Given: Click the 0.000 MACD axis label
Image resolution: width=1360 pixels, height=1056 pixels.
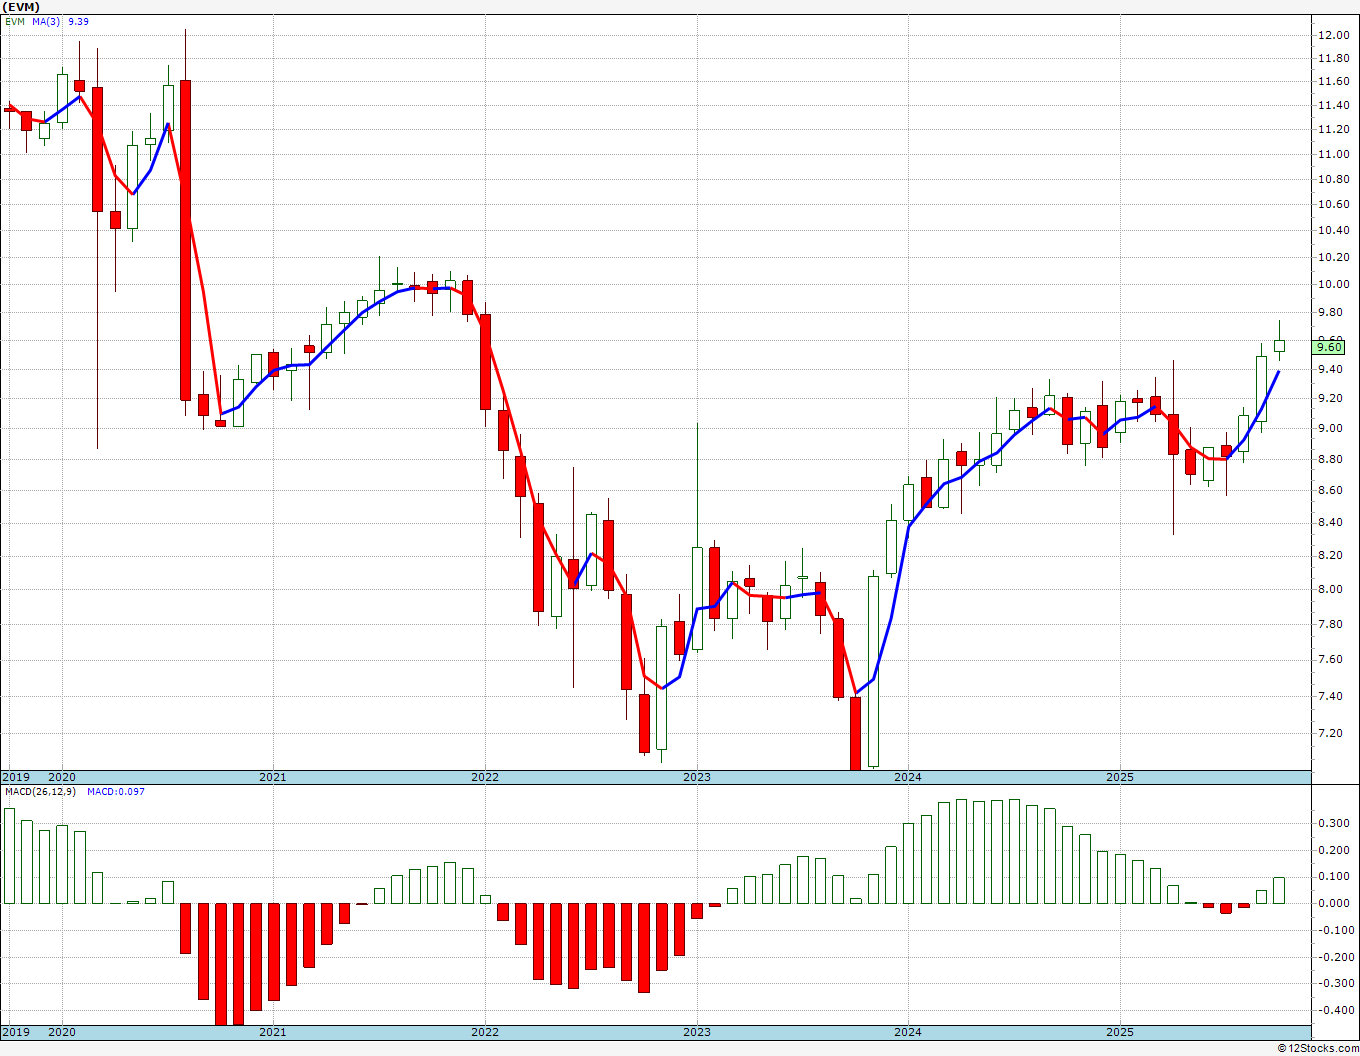Looking at the screenshot, I should click(x=1334, y=903).
